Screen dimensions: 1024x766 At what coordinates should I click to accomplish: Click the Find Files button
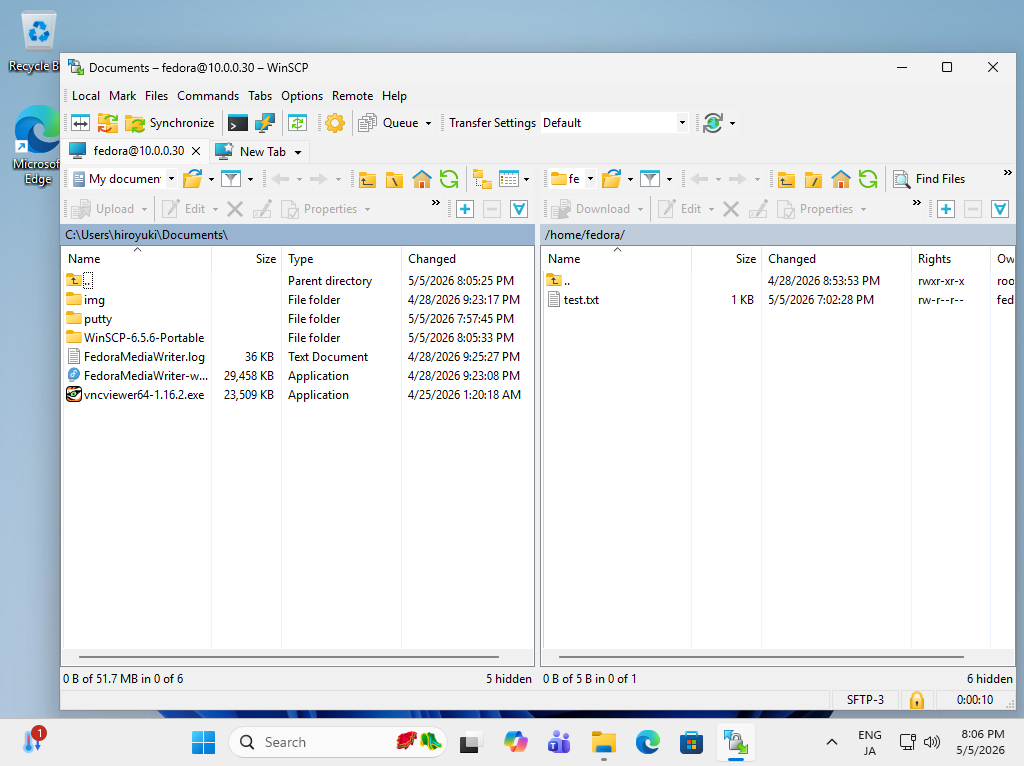pyautogui.click(x=929, y=179)
